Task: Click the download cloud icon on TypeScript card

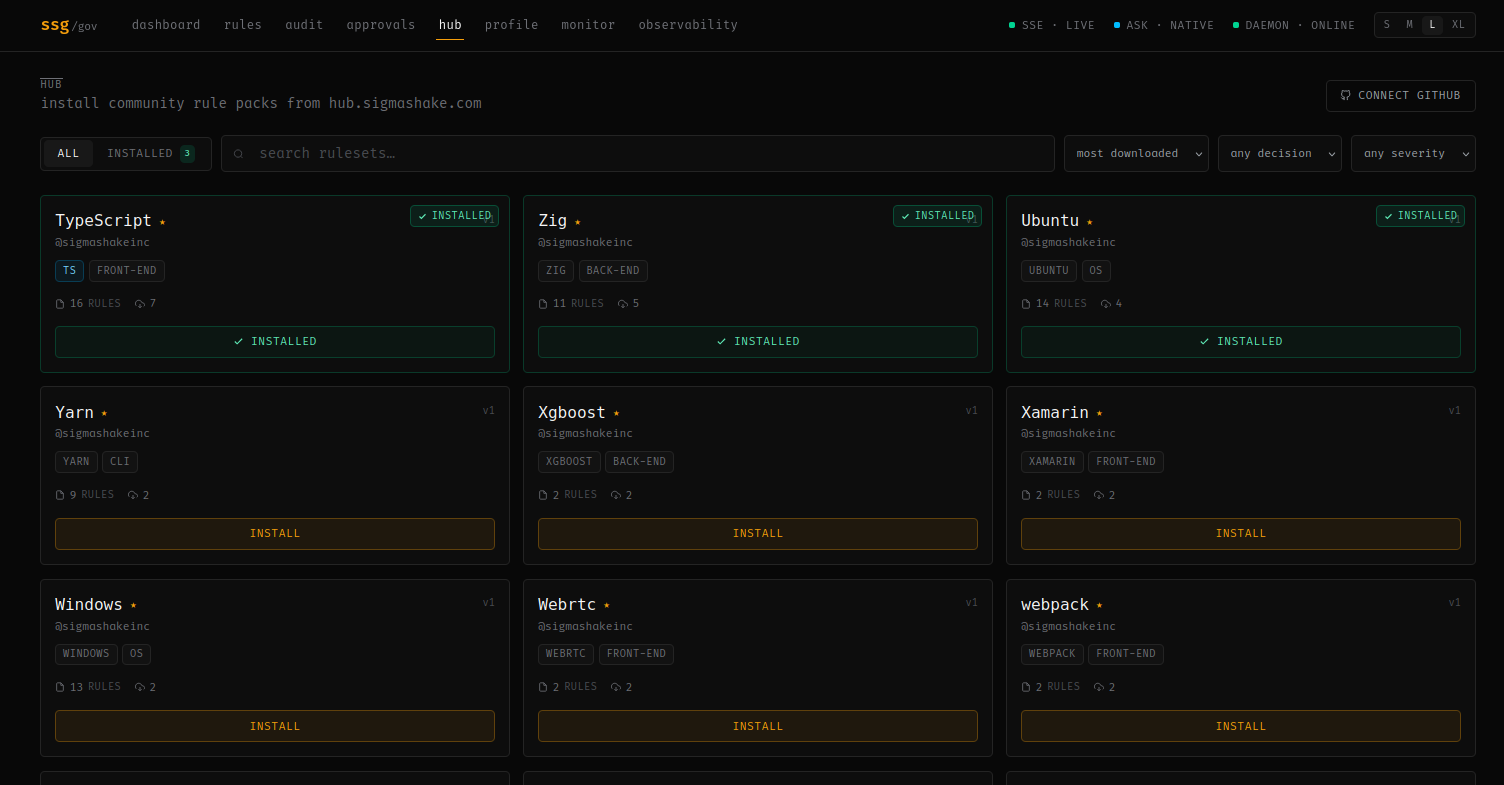Action: (x=140, y=304)
